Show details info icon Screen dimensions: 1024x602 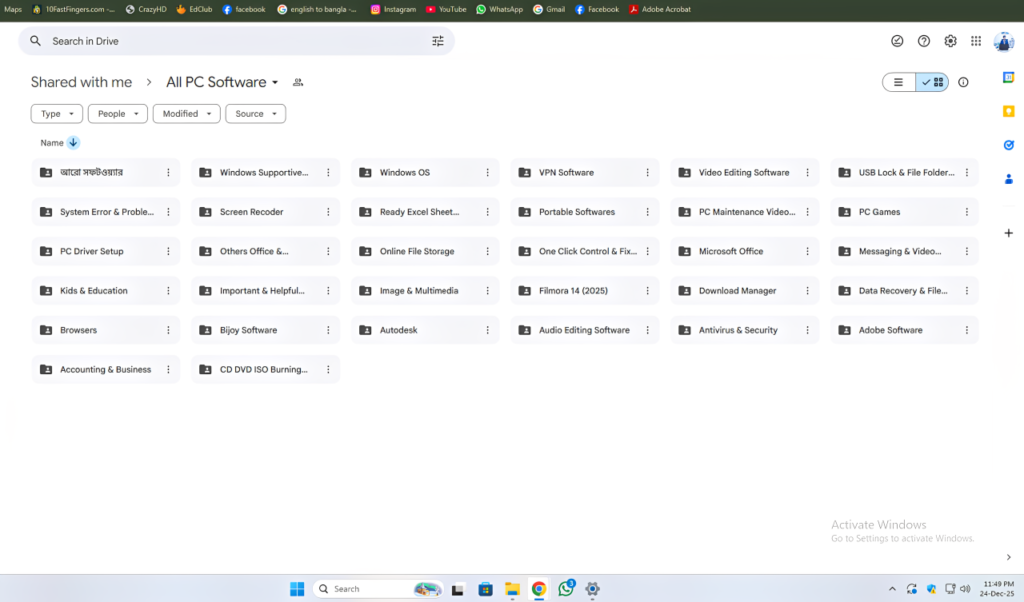(x=963, y=82)
